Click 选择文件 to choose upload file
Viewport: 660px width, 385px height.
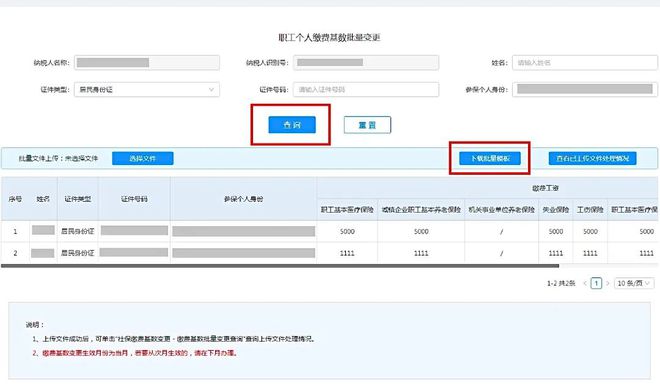tap(142, 158)
